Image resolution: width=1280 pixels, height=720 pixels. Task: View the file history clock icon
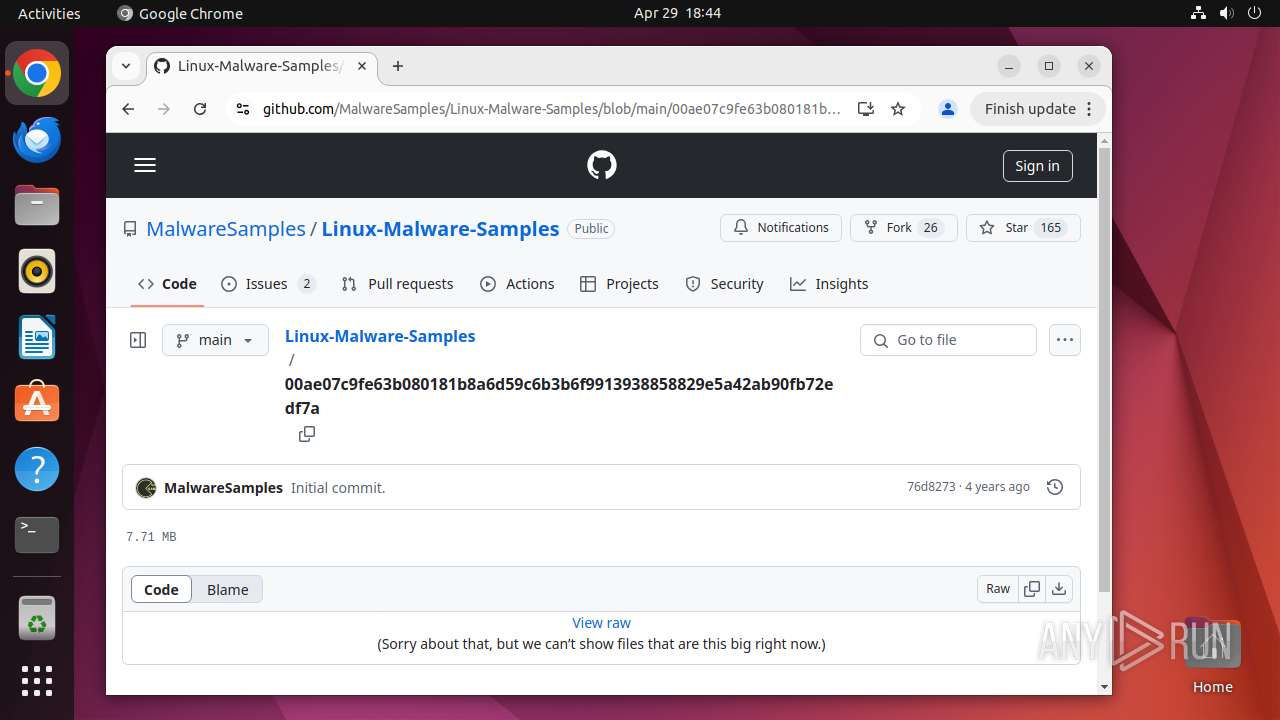point(1054,487)
